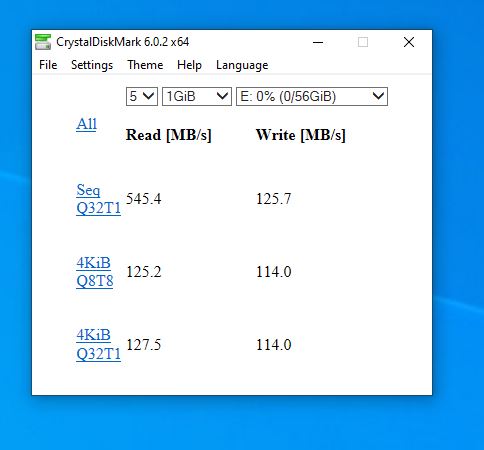Open the Language menu
The height and width of the screenshot is (450, 484).
point(242,65)
